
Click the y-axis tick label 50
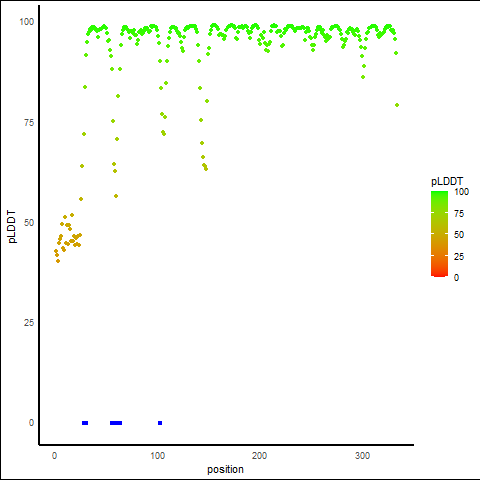[29, 223]
